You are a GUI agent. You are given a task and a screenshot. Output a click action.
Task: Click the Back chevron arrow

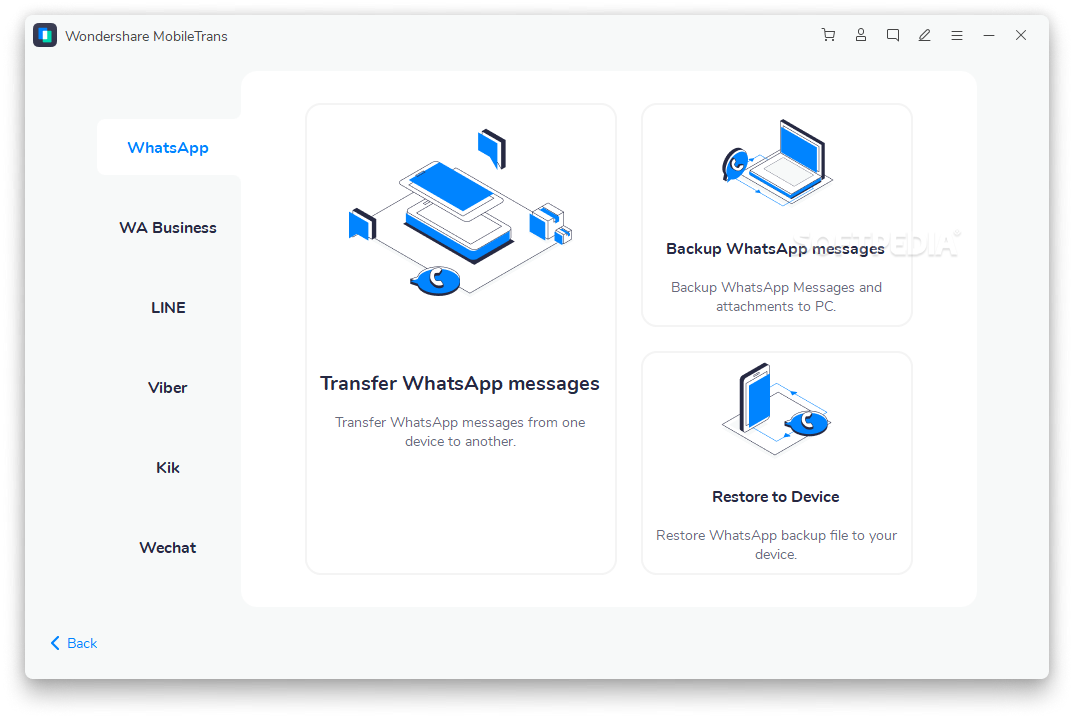point(55,643)
